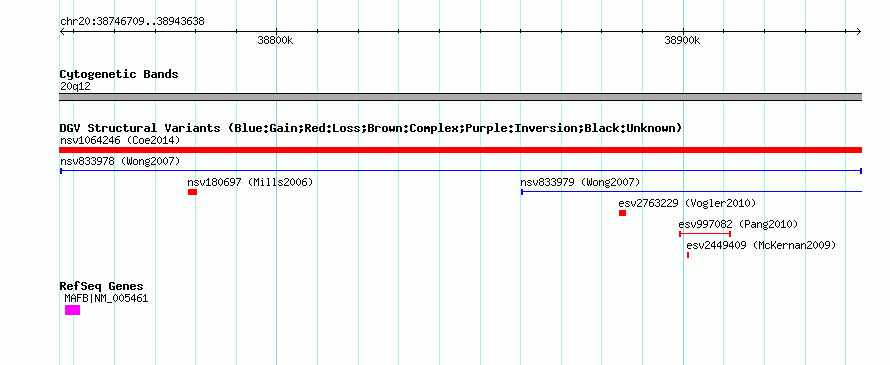Click the RefSeq Genes track title

pyautogui.click(x=102, y=287)
